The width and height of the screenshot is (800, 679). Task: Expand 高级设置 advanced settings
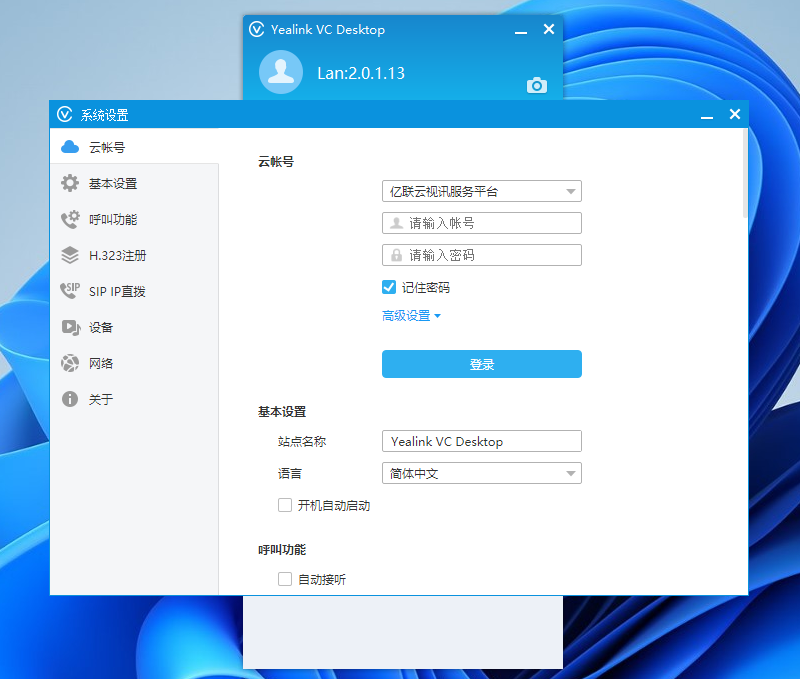411,316
